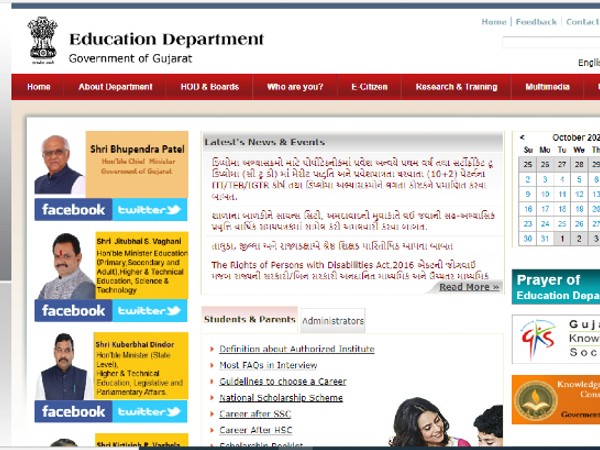Open Bhupendra Patel's Twitter link

click(x=149, y=210)
